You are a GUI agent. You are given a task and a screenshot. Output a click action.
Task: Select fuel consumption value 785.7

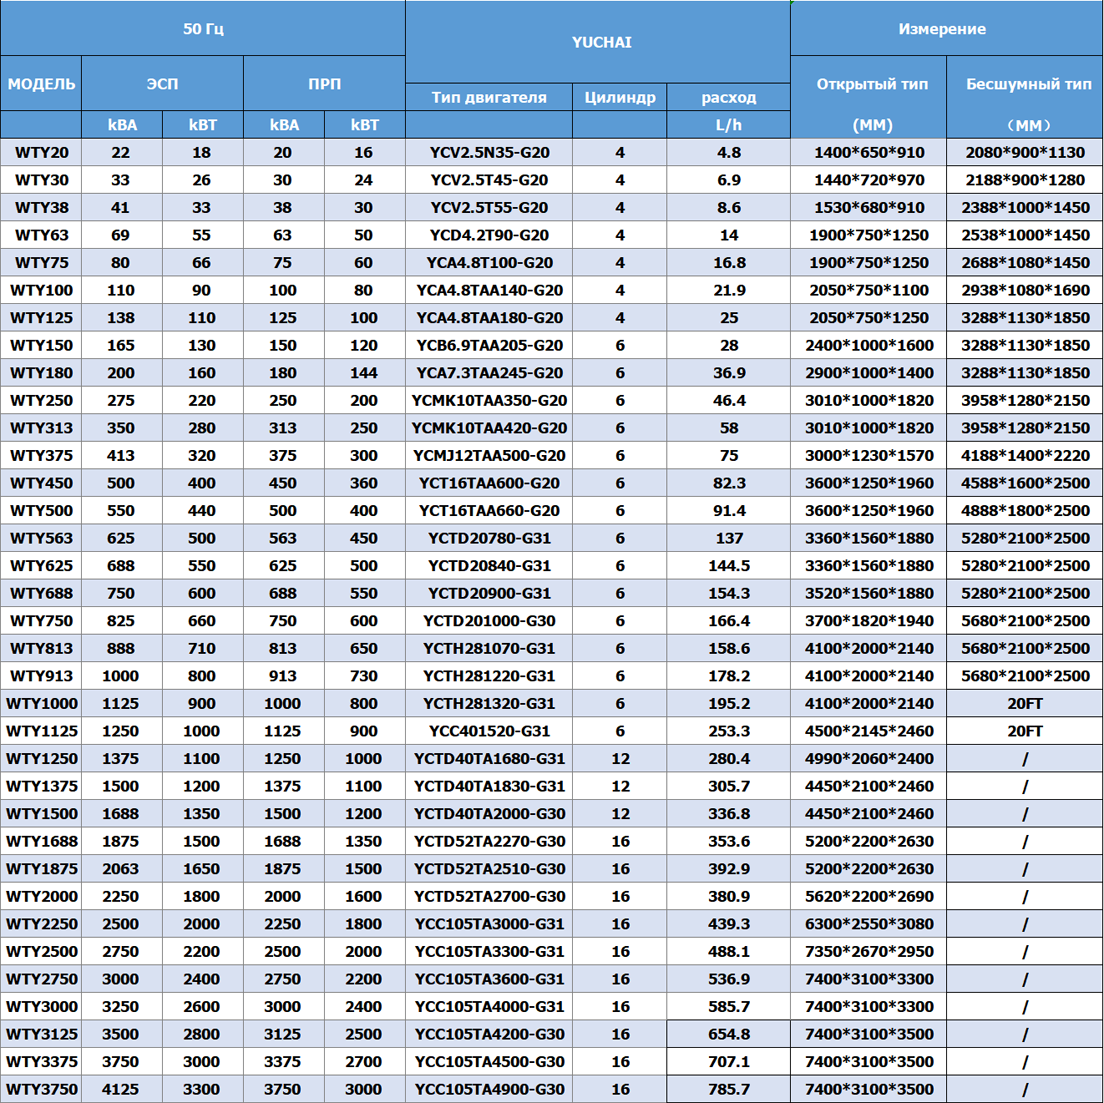729,1089
